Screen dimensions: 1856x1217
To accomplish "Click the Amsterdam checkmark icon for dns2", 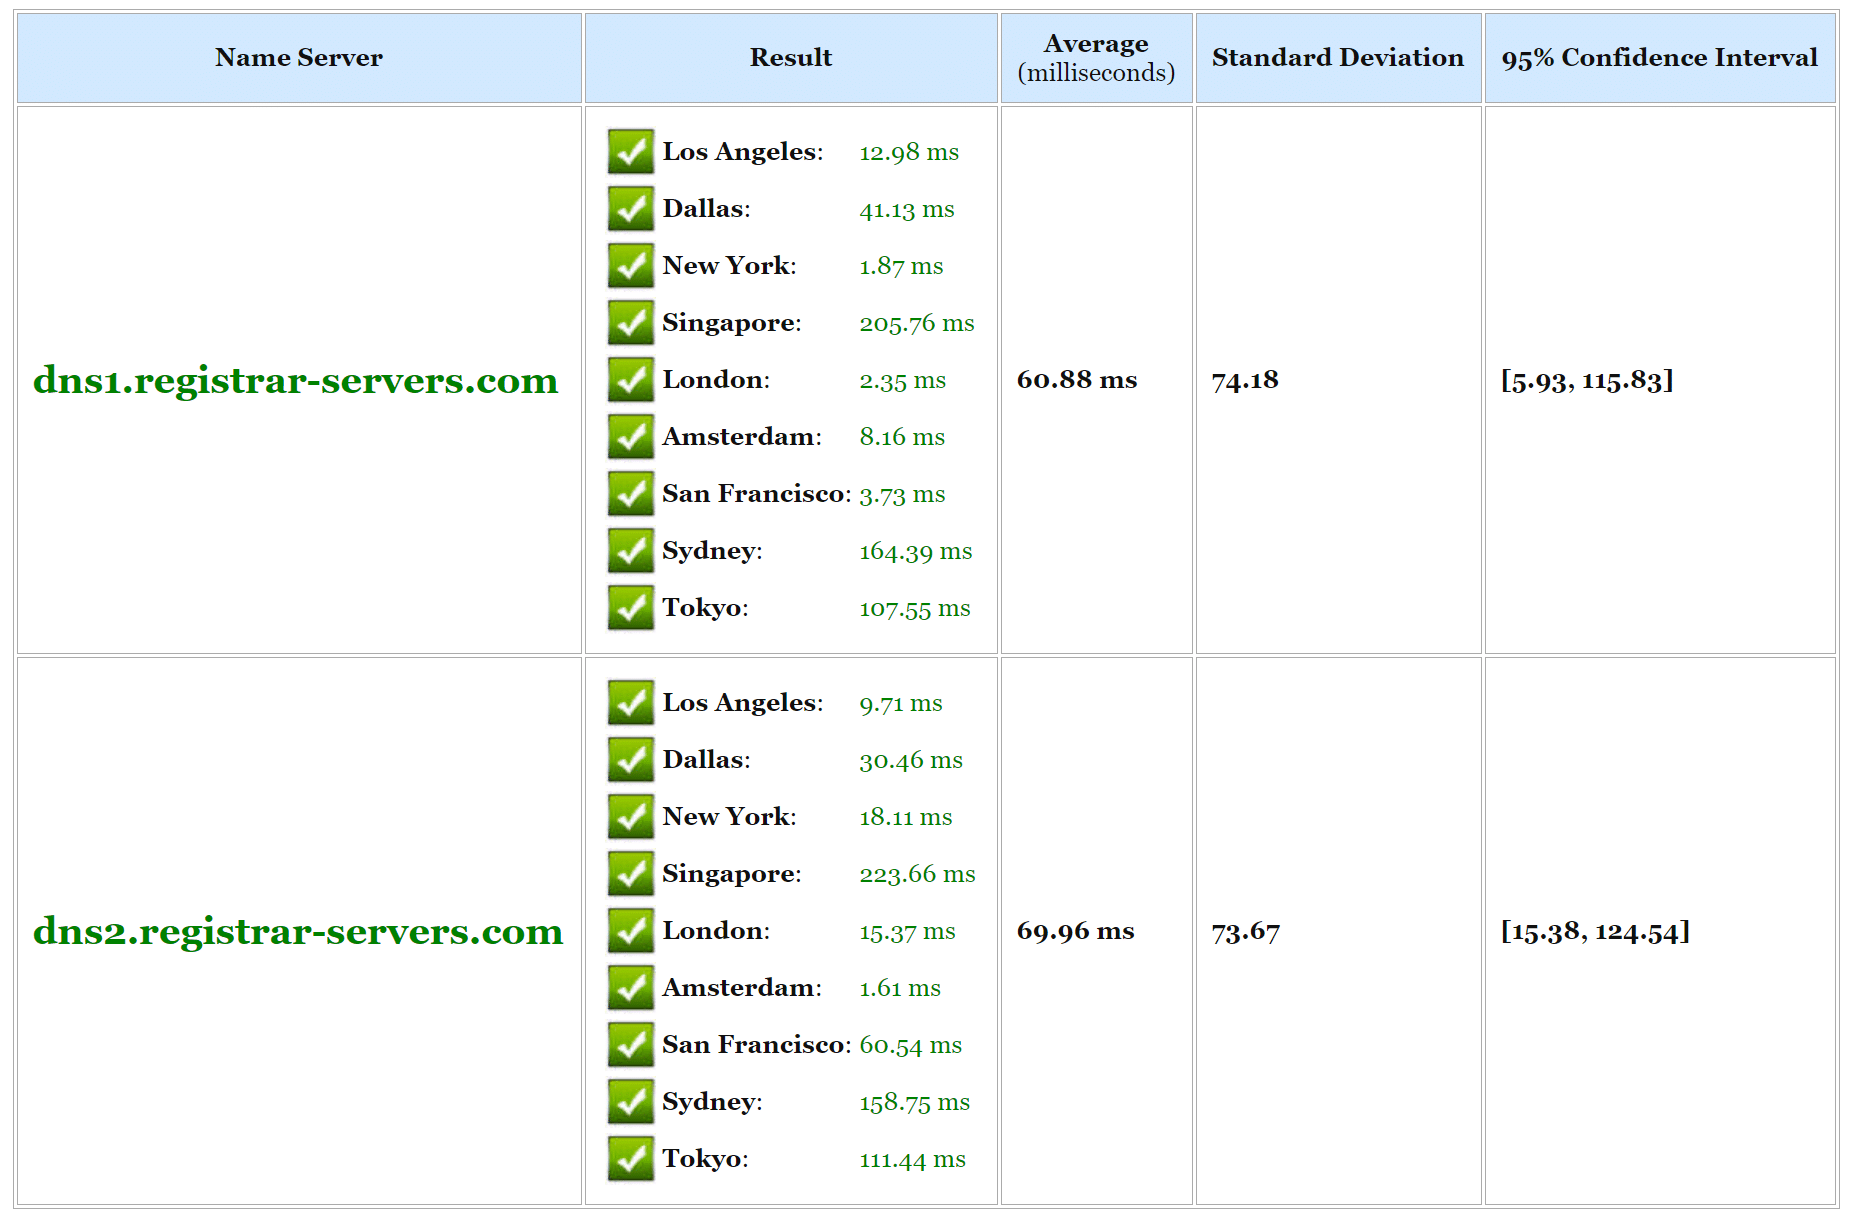I will pos(630,987).
